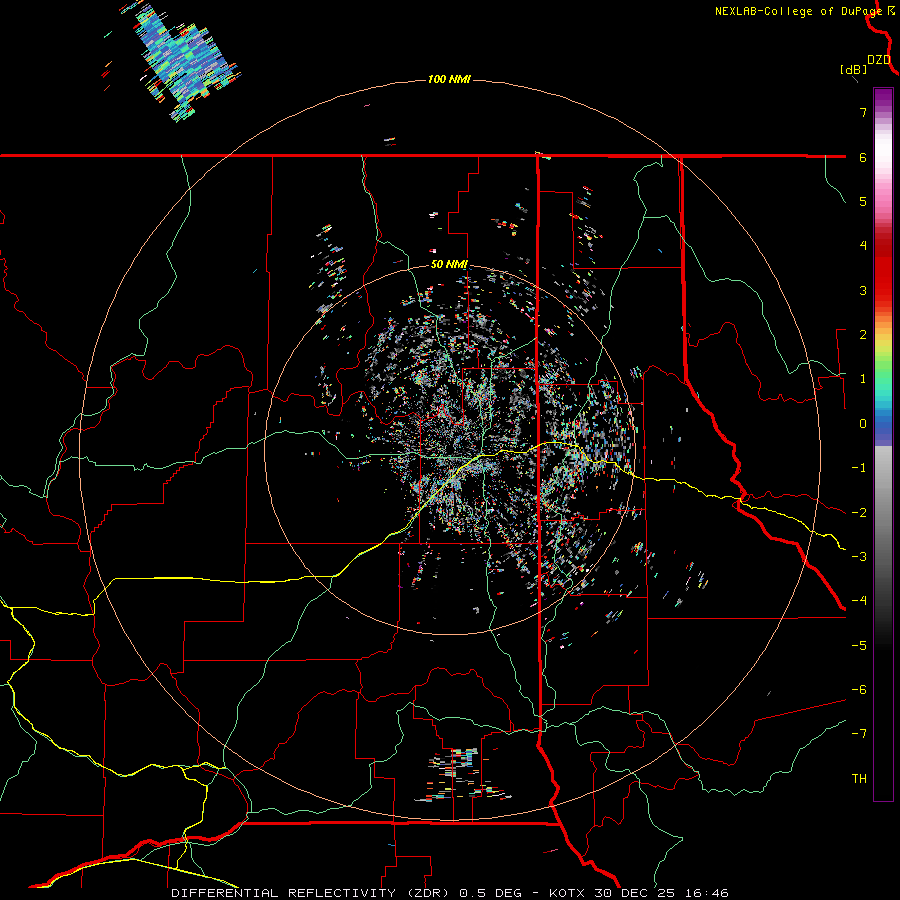This screenshot has width=900, height=900.
Task: Click the 30 DEC 25 16:46 timestamp
Action: pyautogui.click(x=660, y=893)
